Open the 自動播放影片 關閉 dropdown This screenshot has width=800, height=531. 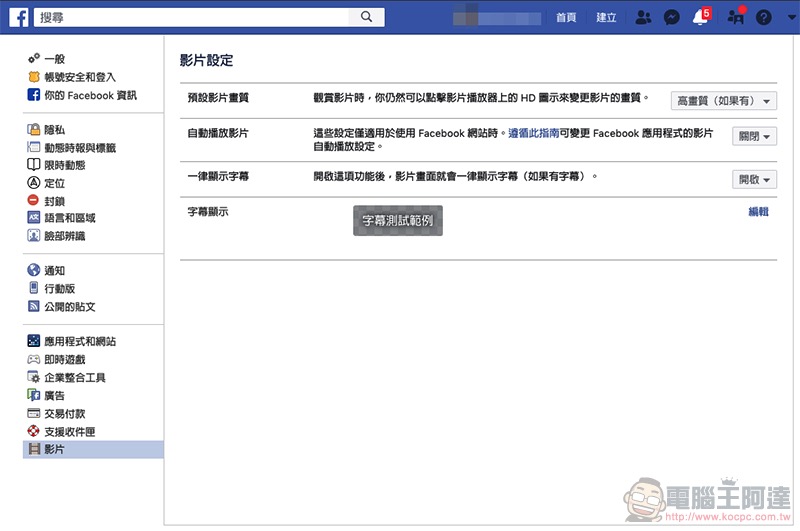tap(754, 136)
